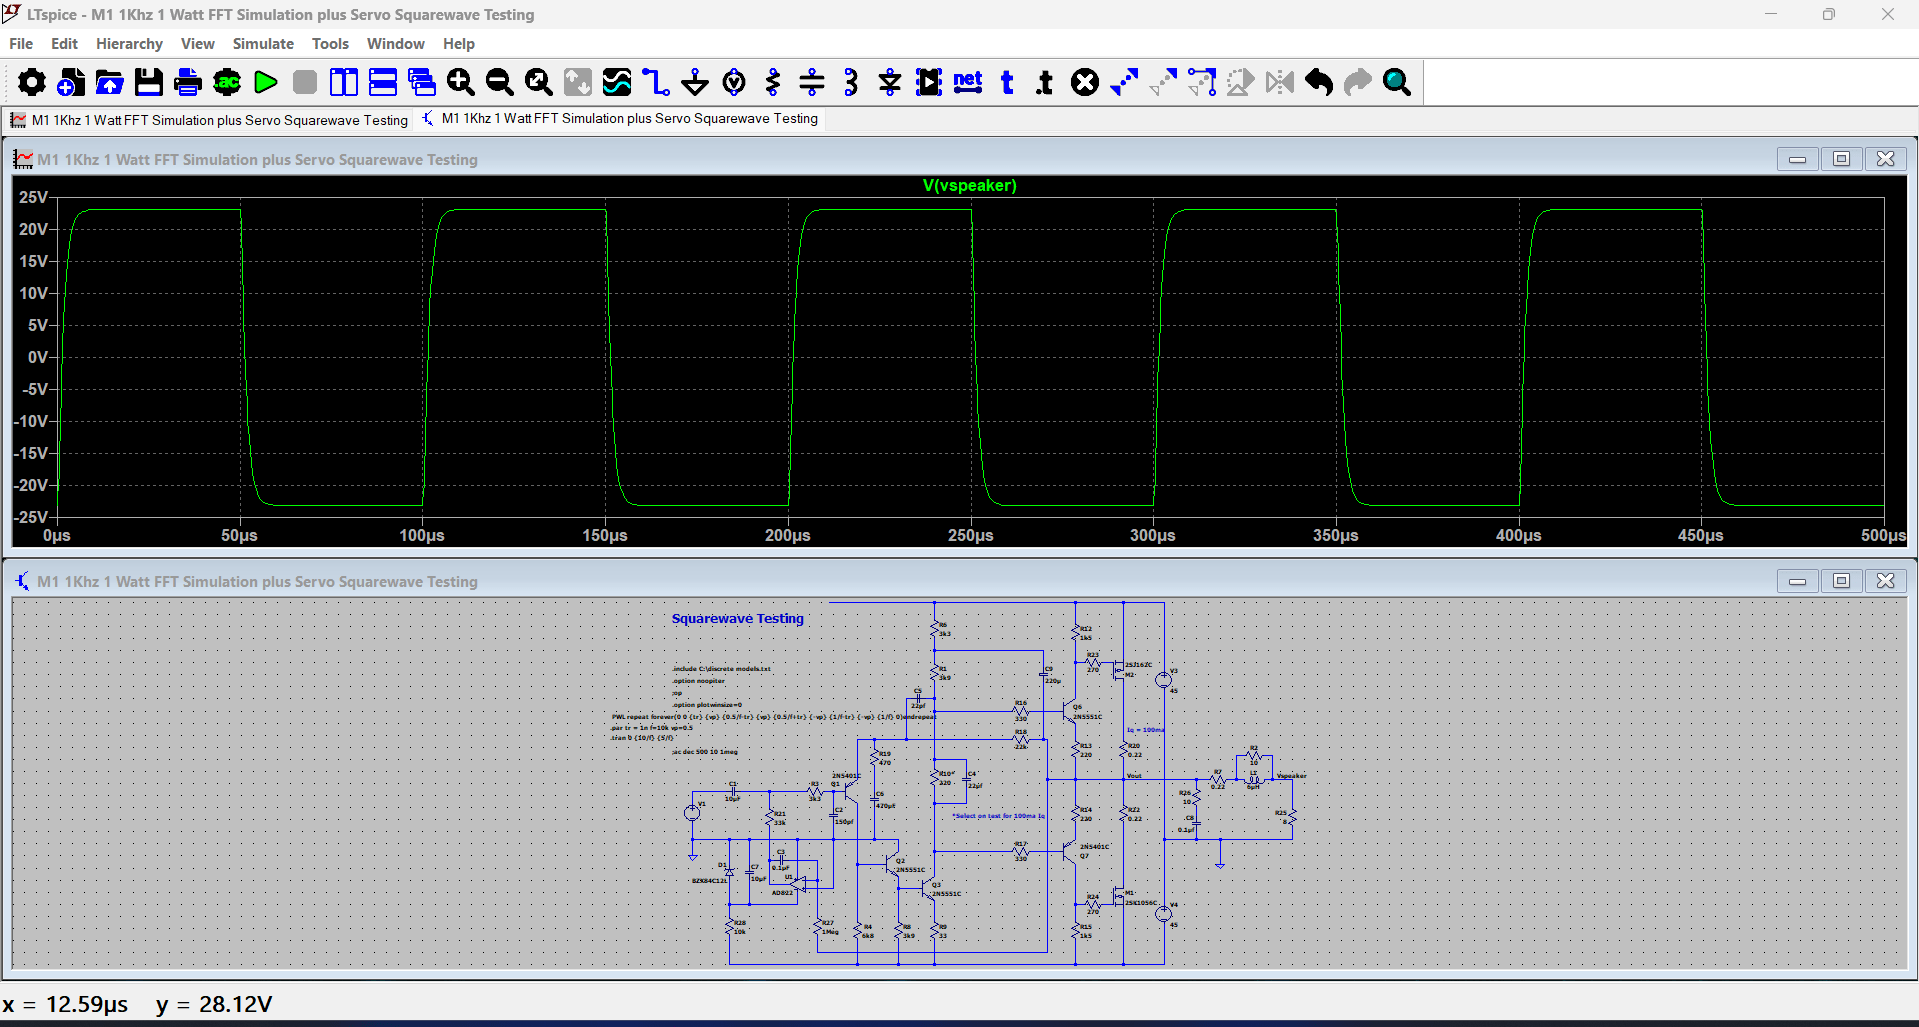
Task: Maximize the waveform plot pane
Action: pos(1841,159)
